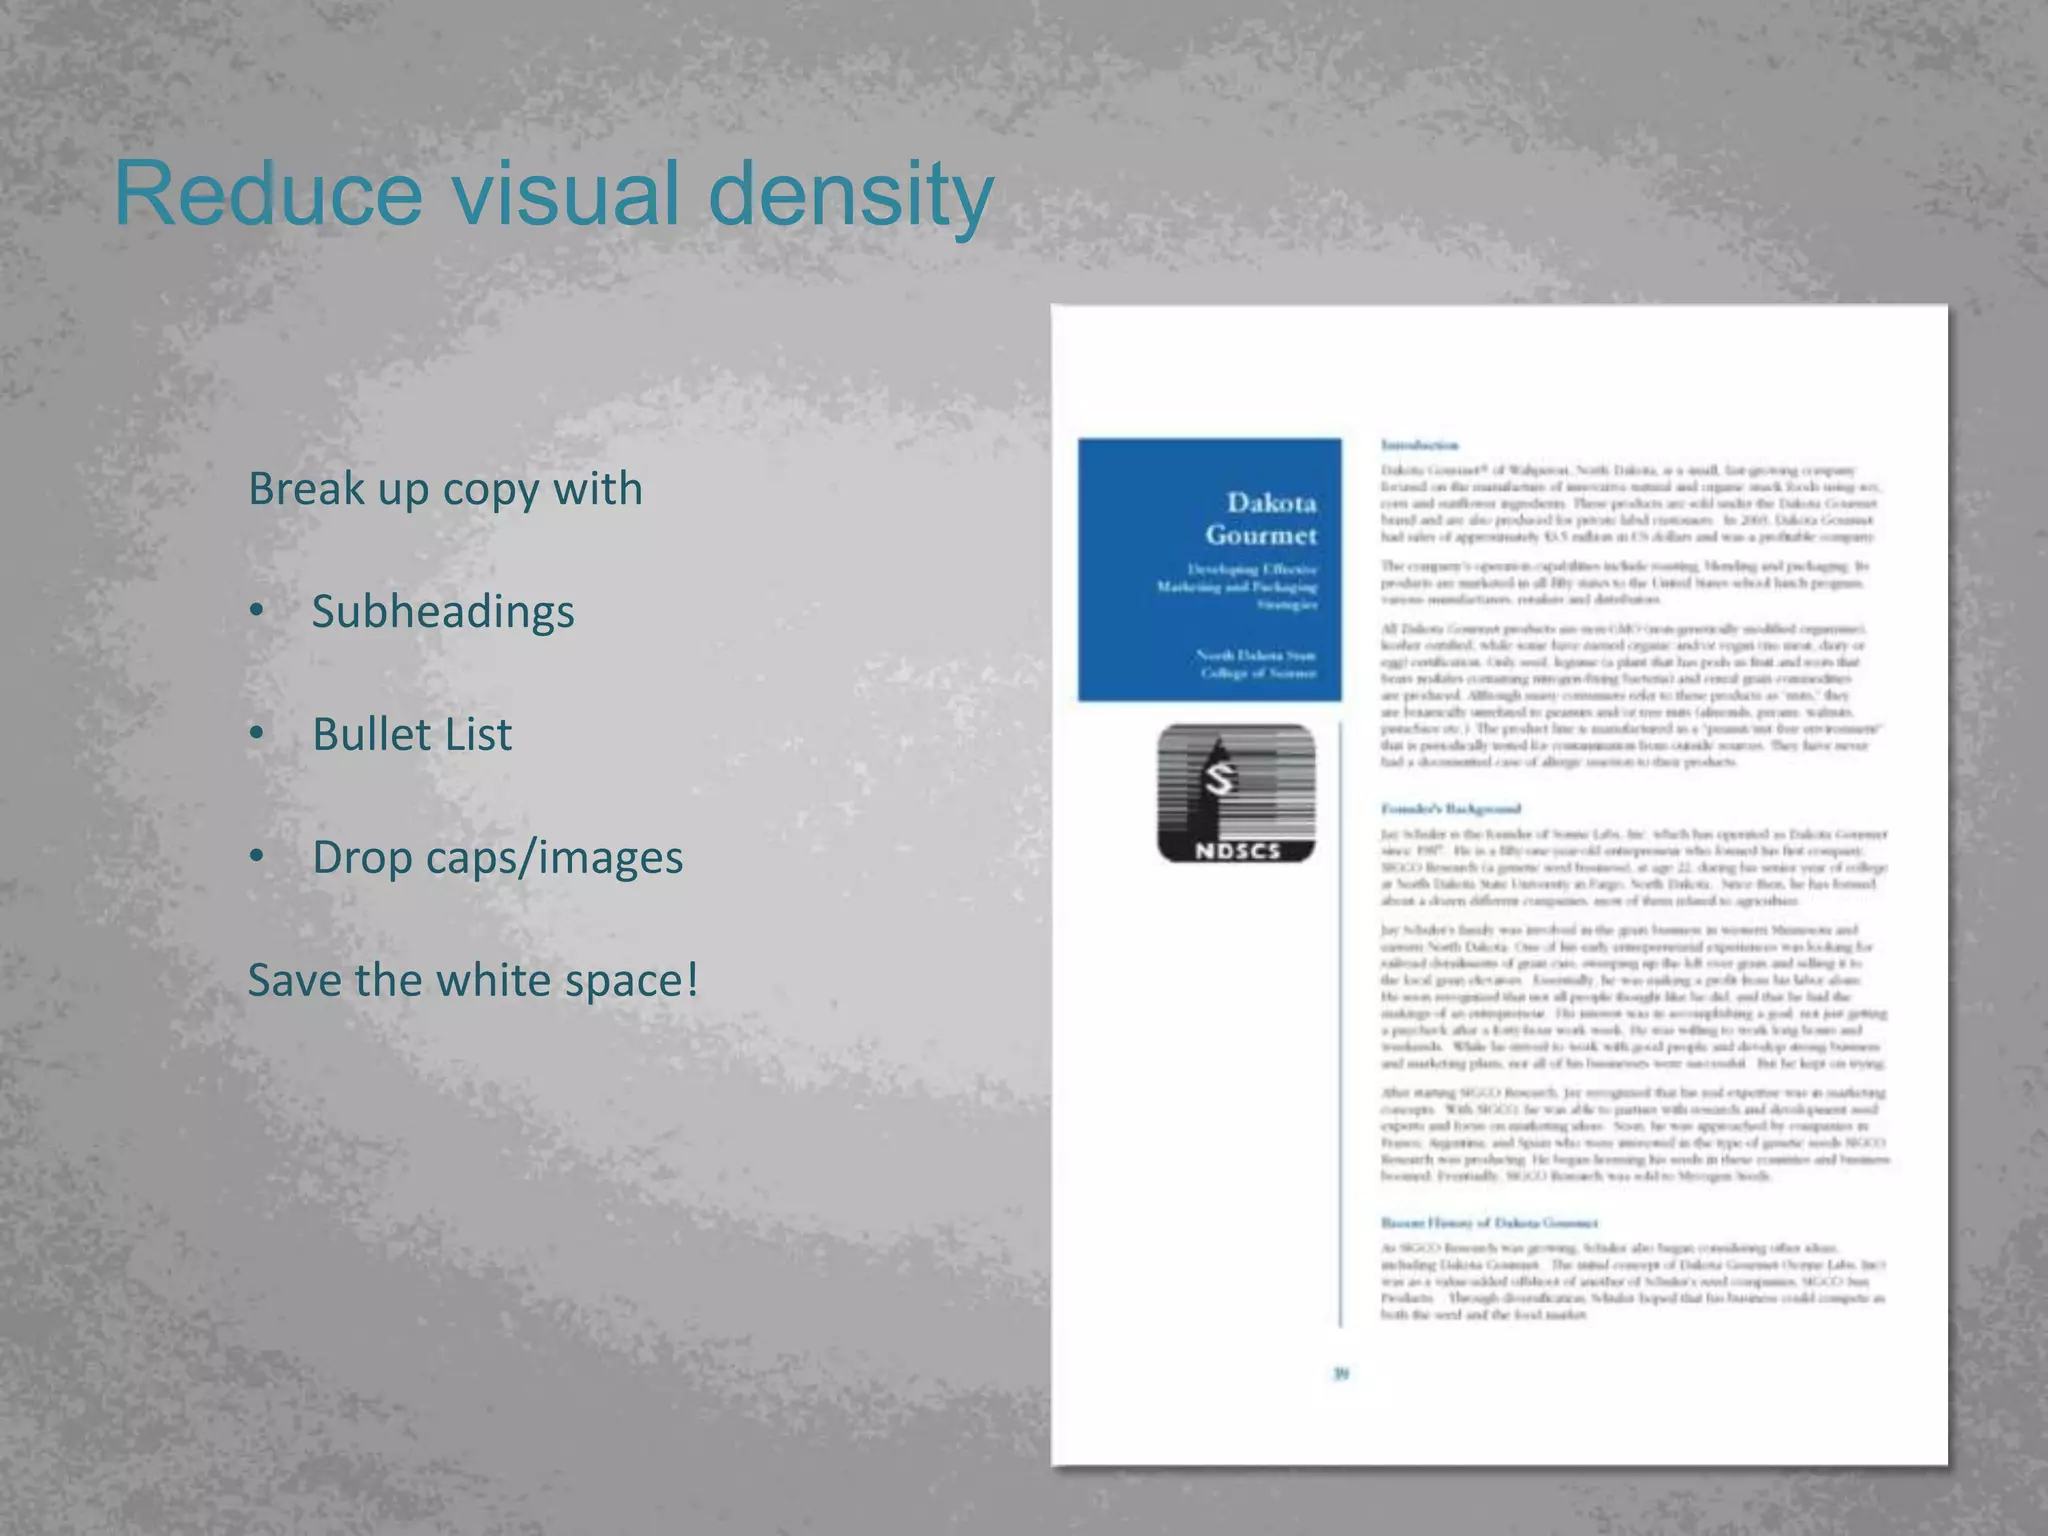Select the 'Drop caps/images' bullet
Image resolution: width=2048 pixels, height=1536 pixels.
pyautogui.click(x=497, y=858)
